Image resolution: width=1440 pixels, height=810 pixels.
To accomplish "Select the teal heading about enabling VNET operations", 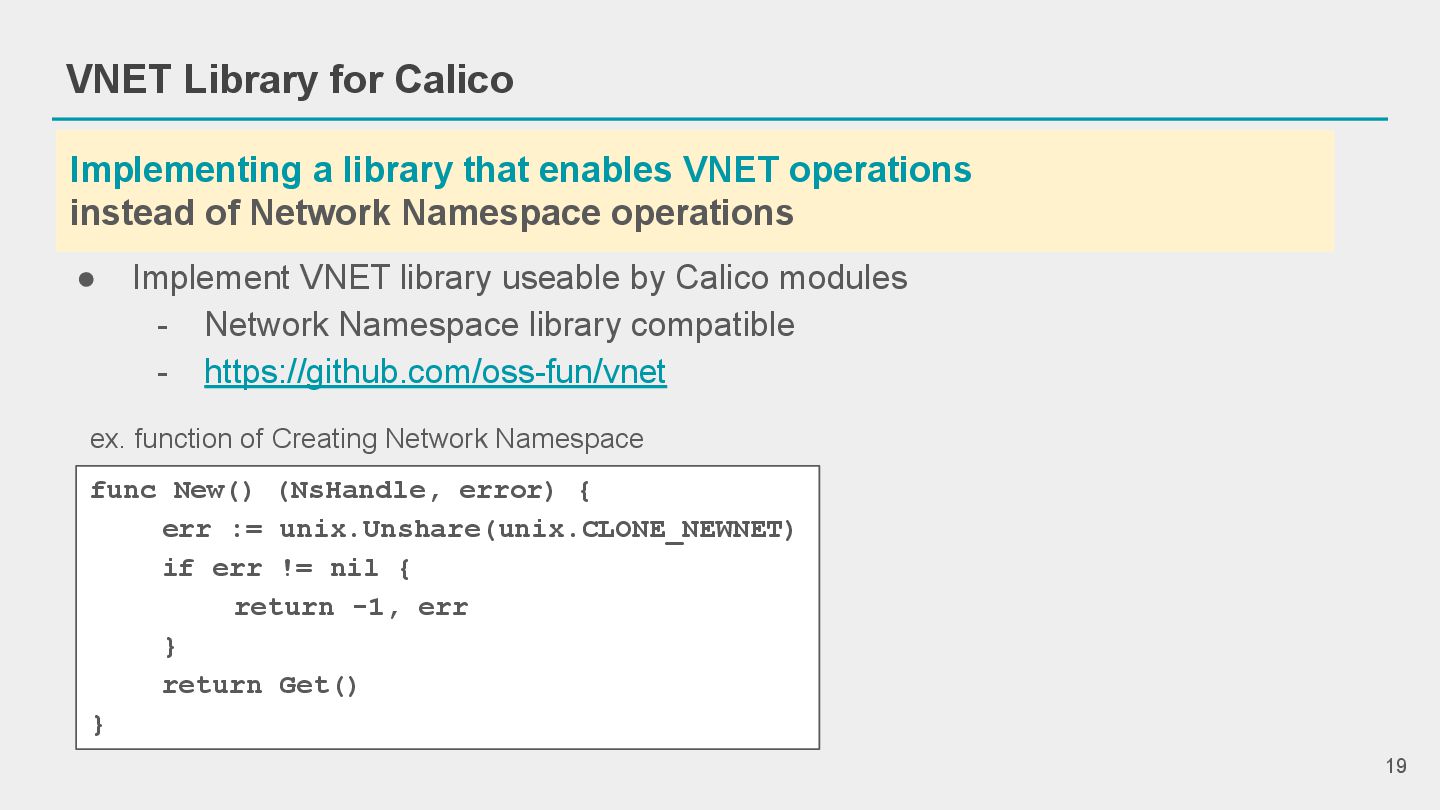I will 520,169.
